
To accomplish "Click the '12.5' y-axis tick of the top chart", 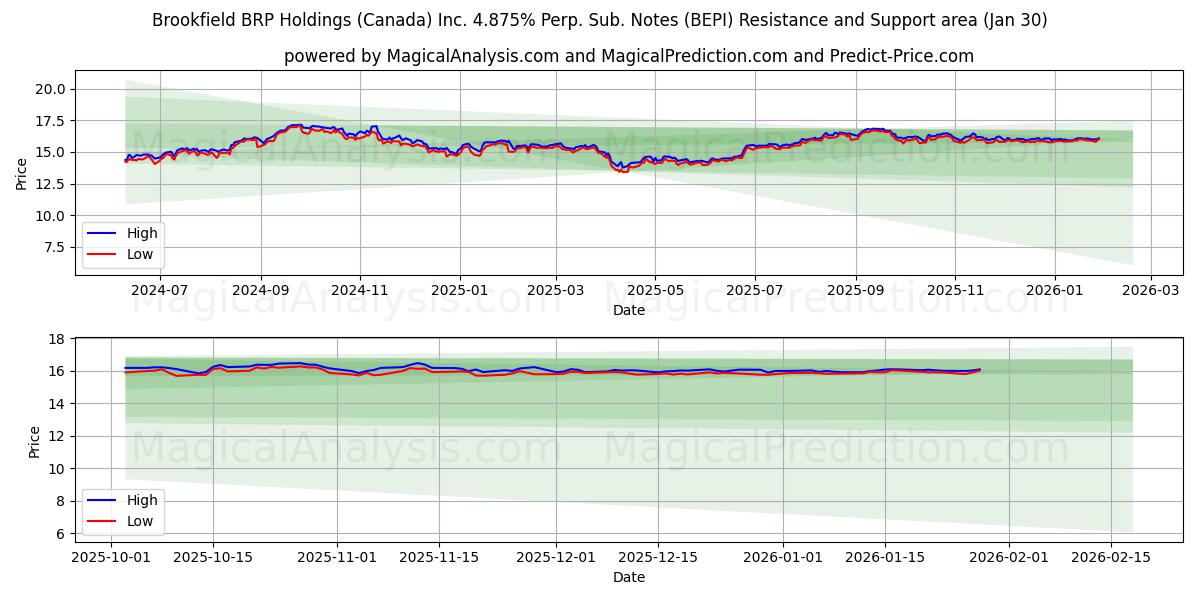I will (x=52, y=184).
